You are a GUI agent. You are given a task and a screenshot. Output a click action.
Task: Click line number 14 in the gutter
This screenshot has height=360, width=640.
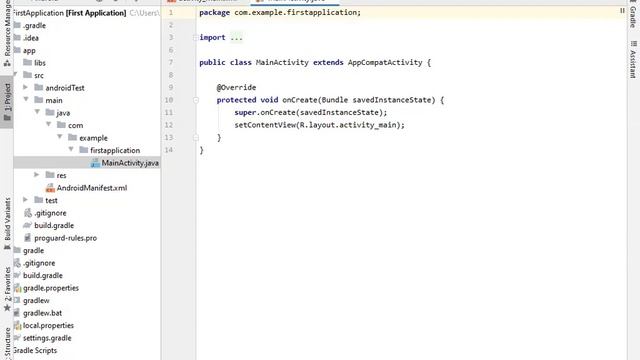click(x=169, y=150)
